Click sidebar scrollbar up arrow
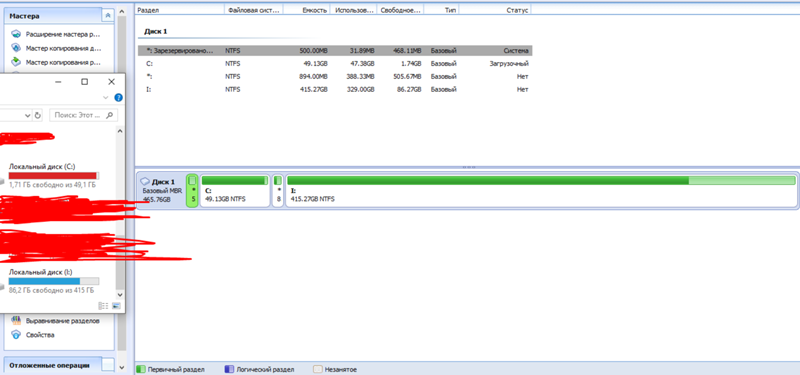Image resolution: width=800 pixels, height=375 pixels. (121, 11)
